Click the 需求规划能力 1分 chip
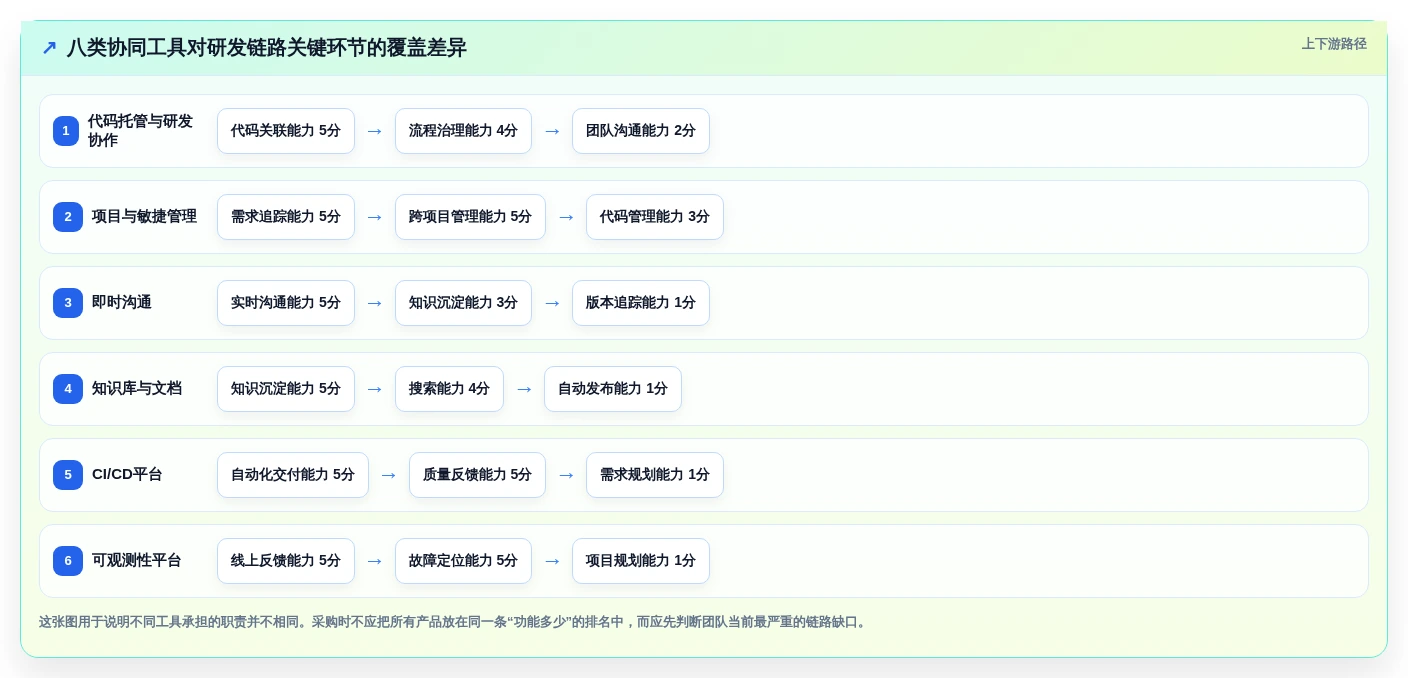Viewport: 1408px width, 678px height. [655, 475]
